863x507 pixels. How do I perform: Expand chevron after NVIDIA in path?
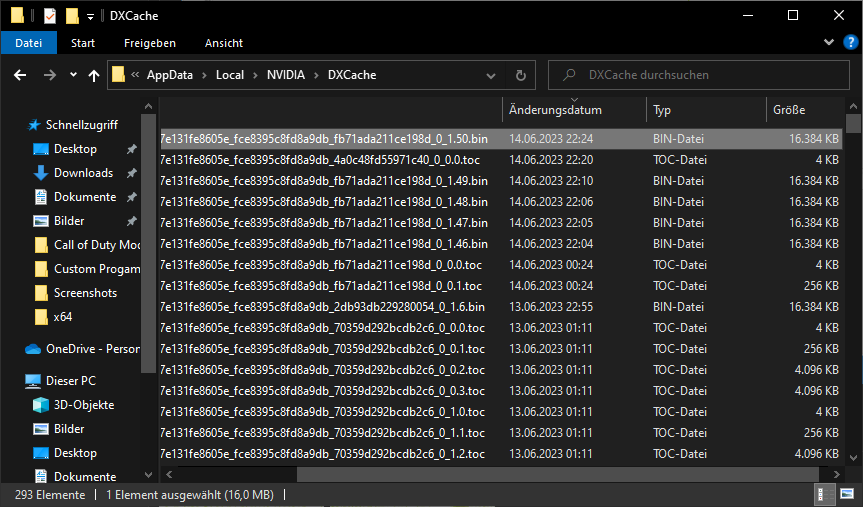click(316, 75)
